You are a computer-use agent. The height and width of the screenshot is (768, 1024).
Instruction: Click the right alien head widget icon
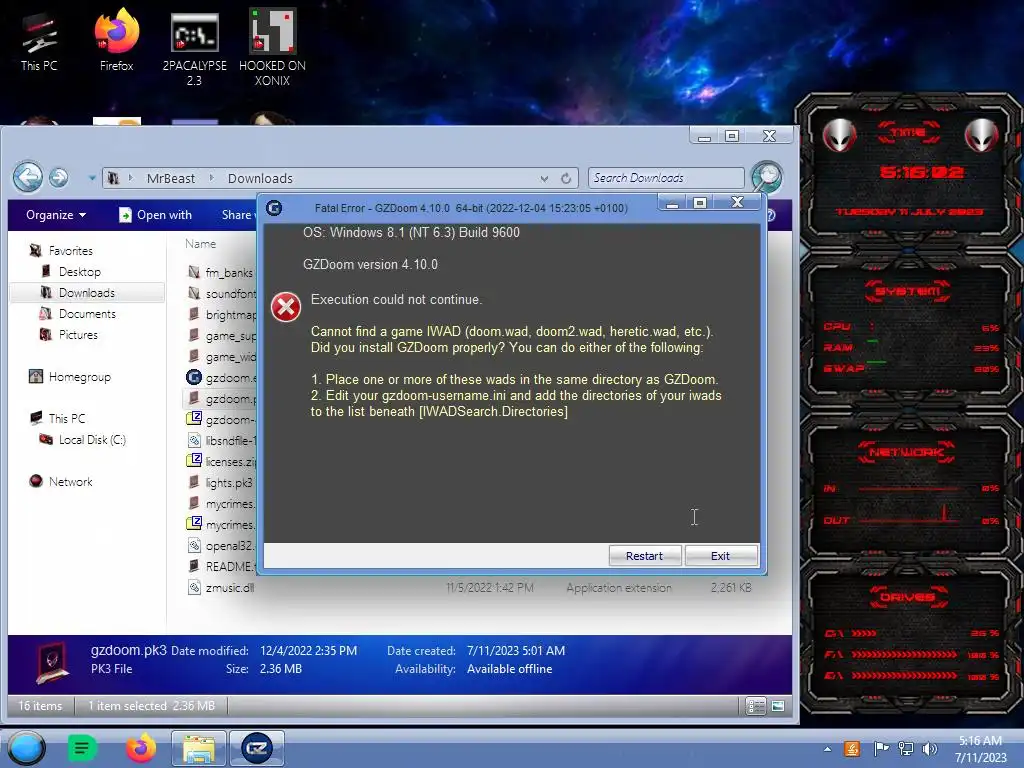(982, 136)
